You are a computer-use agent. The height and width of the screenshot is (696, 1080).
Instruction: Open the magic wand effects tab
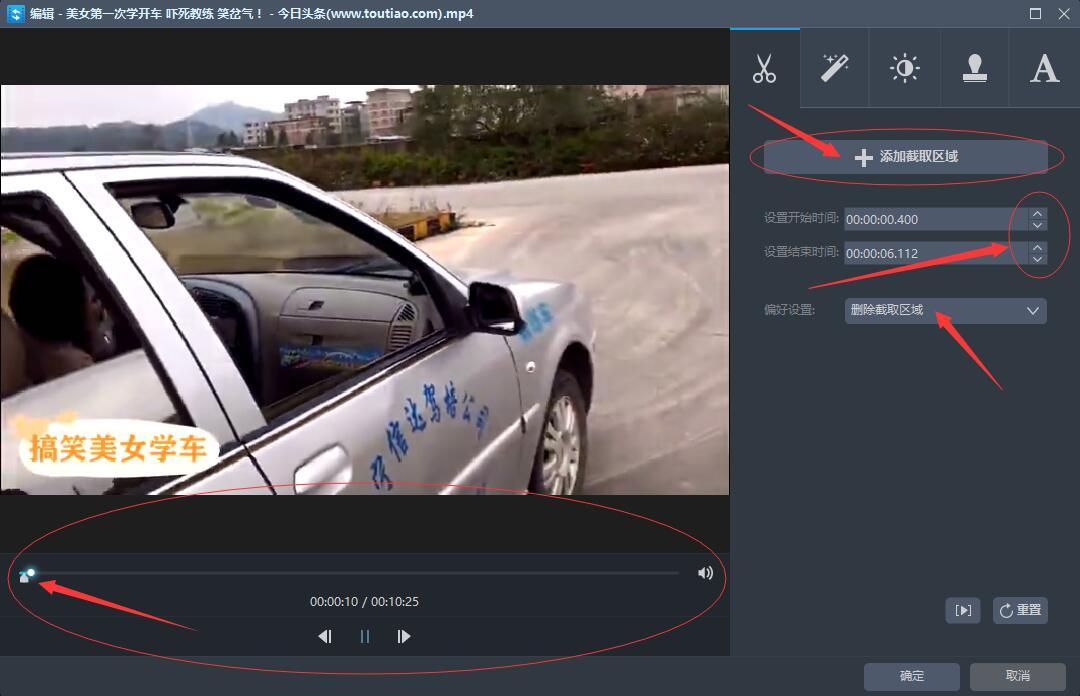[834, 69]
